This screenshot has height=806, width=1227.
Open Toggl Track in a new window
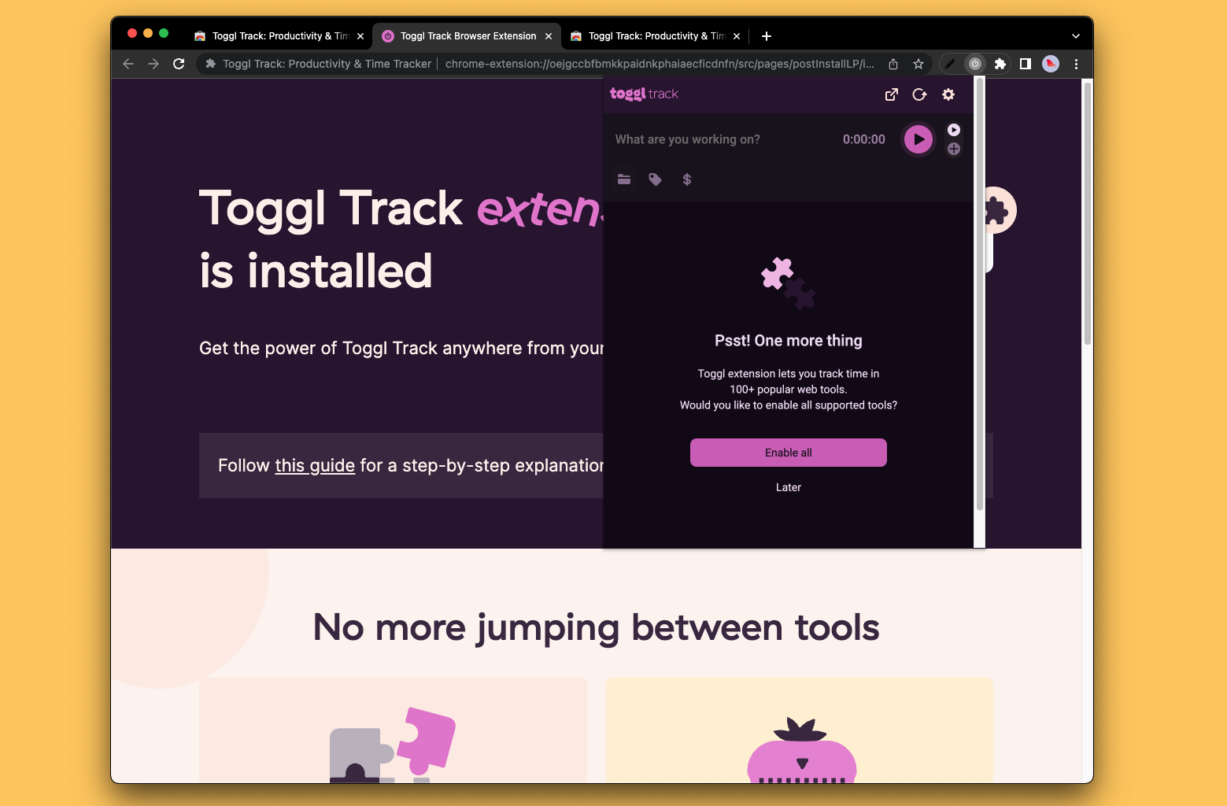coord(891,94)
